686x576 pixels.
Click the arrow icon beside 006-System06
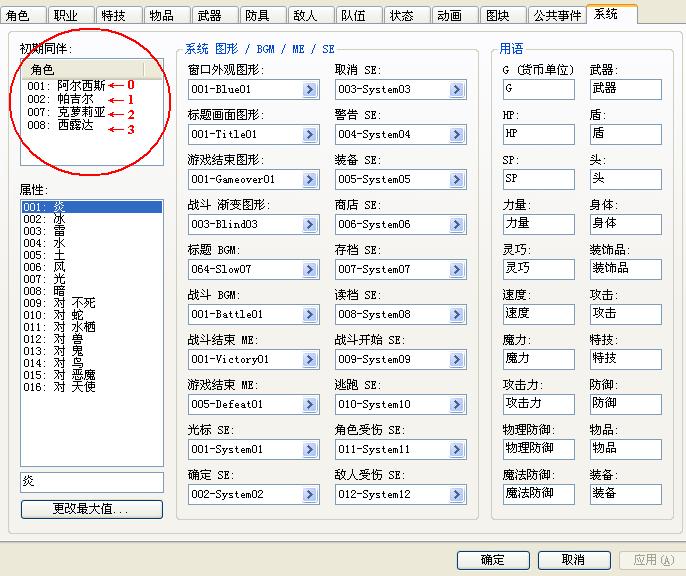click(457, 225)
